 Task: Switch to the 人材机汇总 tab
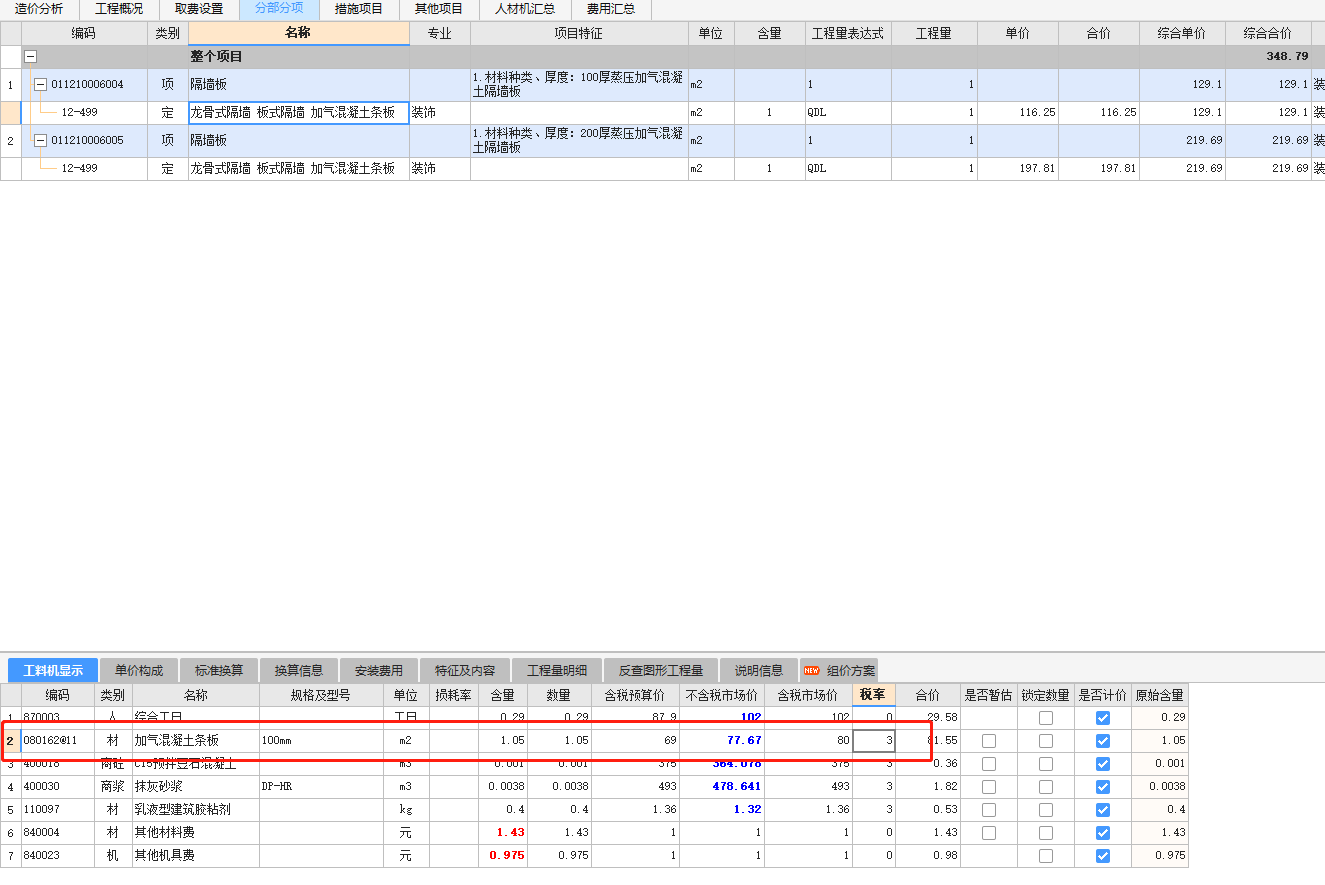(x=525, y=9)
